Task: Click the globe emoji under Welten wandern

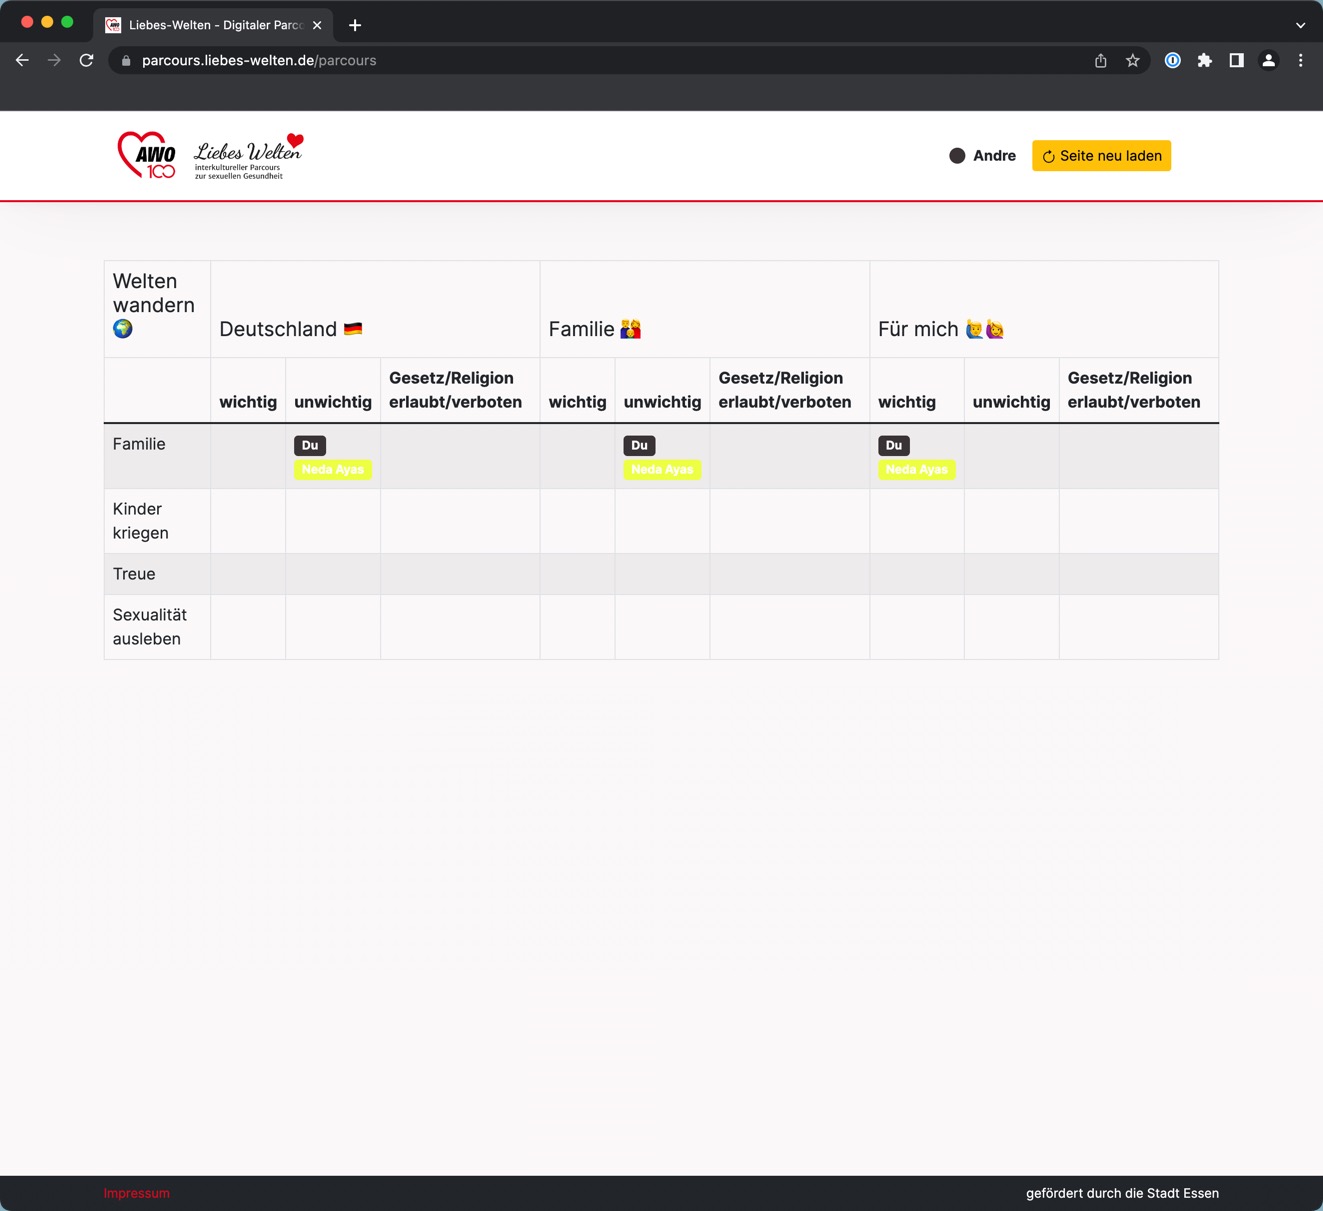Action: pos(123,329)
